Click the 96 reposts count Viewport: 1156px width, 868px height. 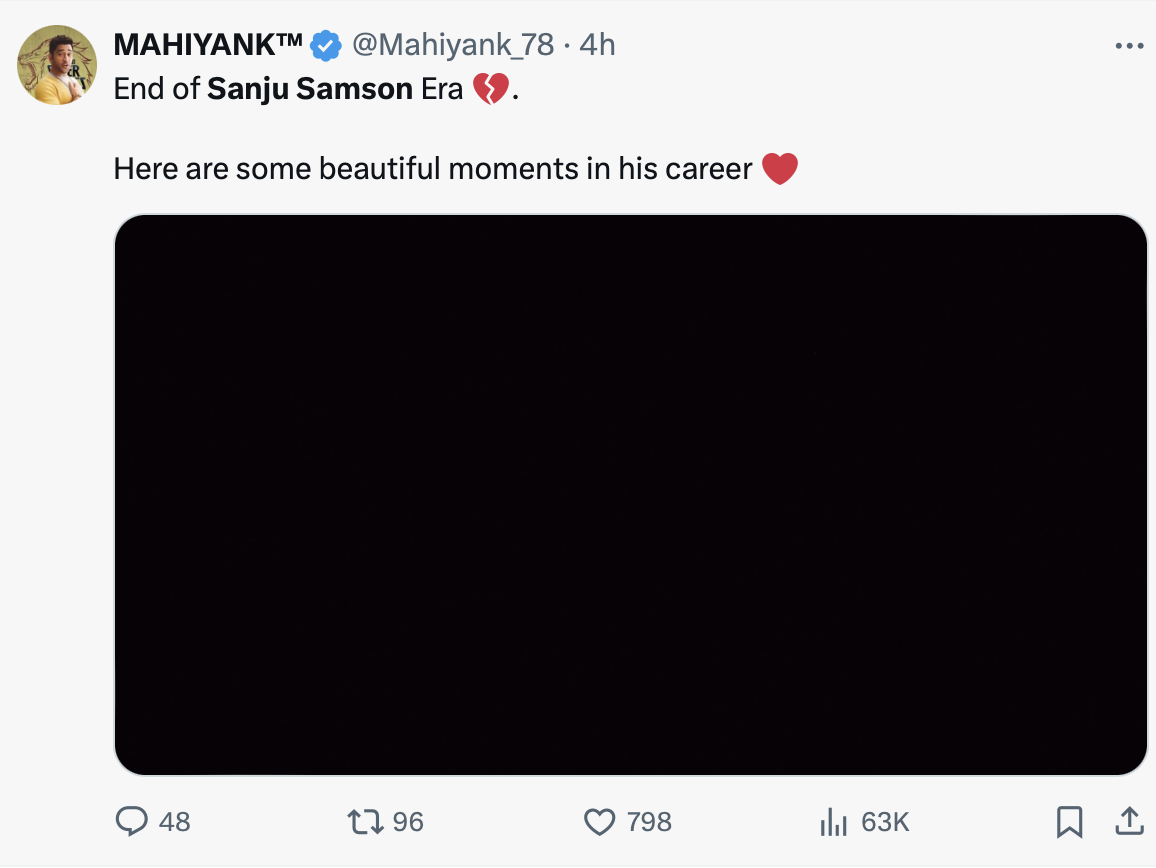pos(408,822)
